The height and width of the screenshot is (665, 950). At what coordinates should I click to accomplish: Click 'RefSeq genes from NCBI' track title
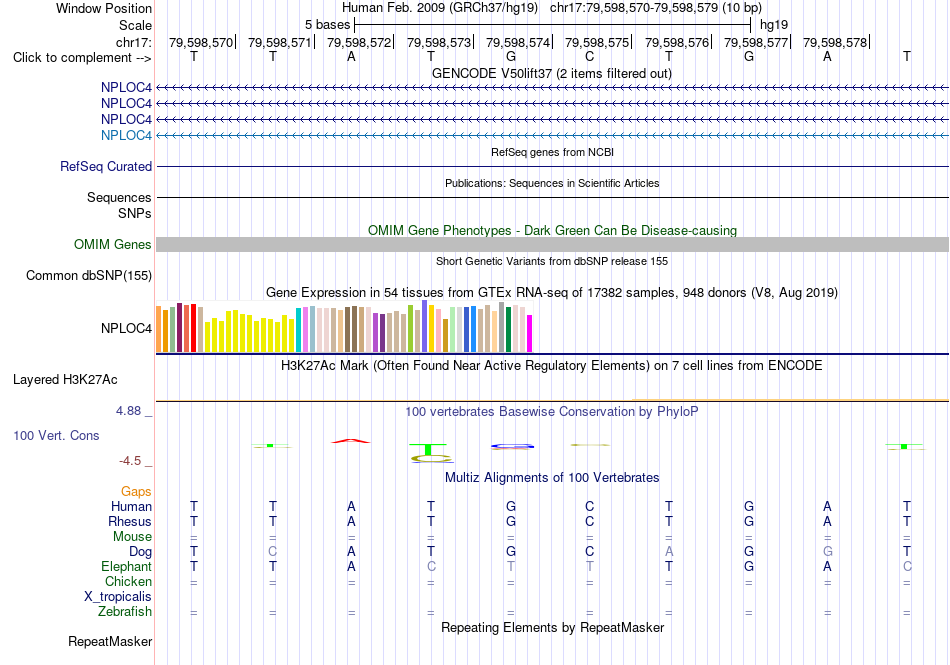(x=552, y=152)
